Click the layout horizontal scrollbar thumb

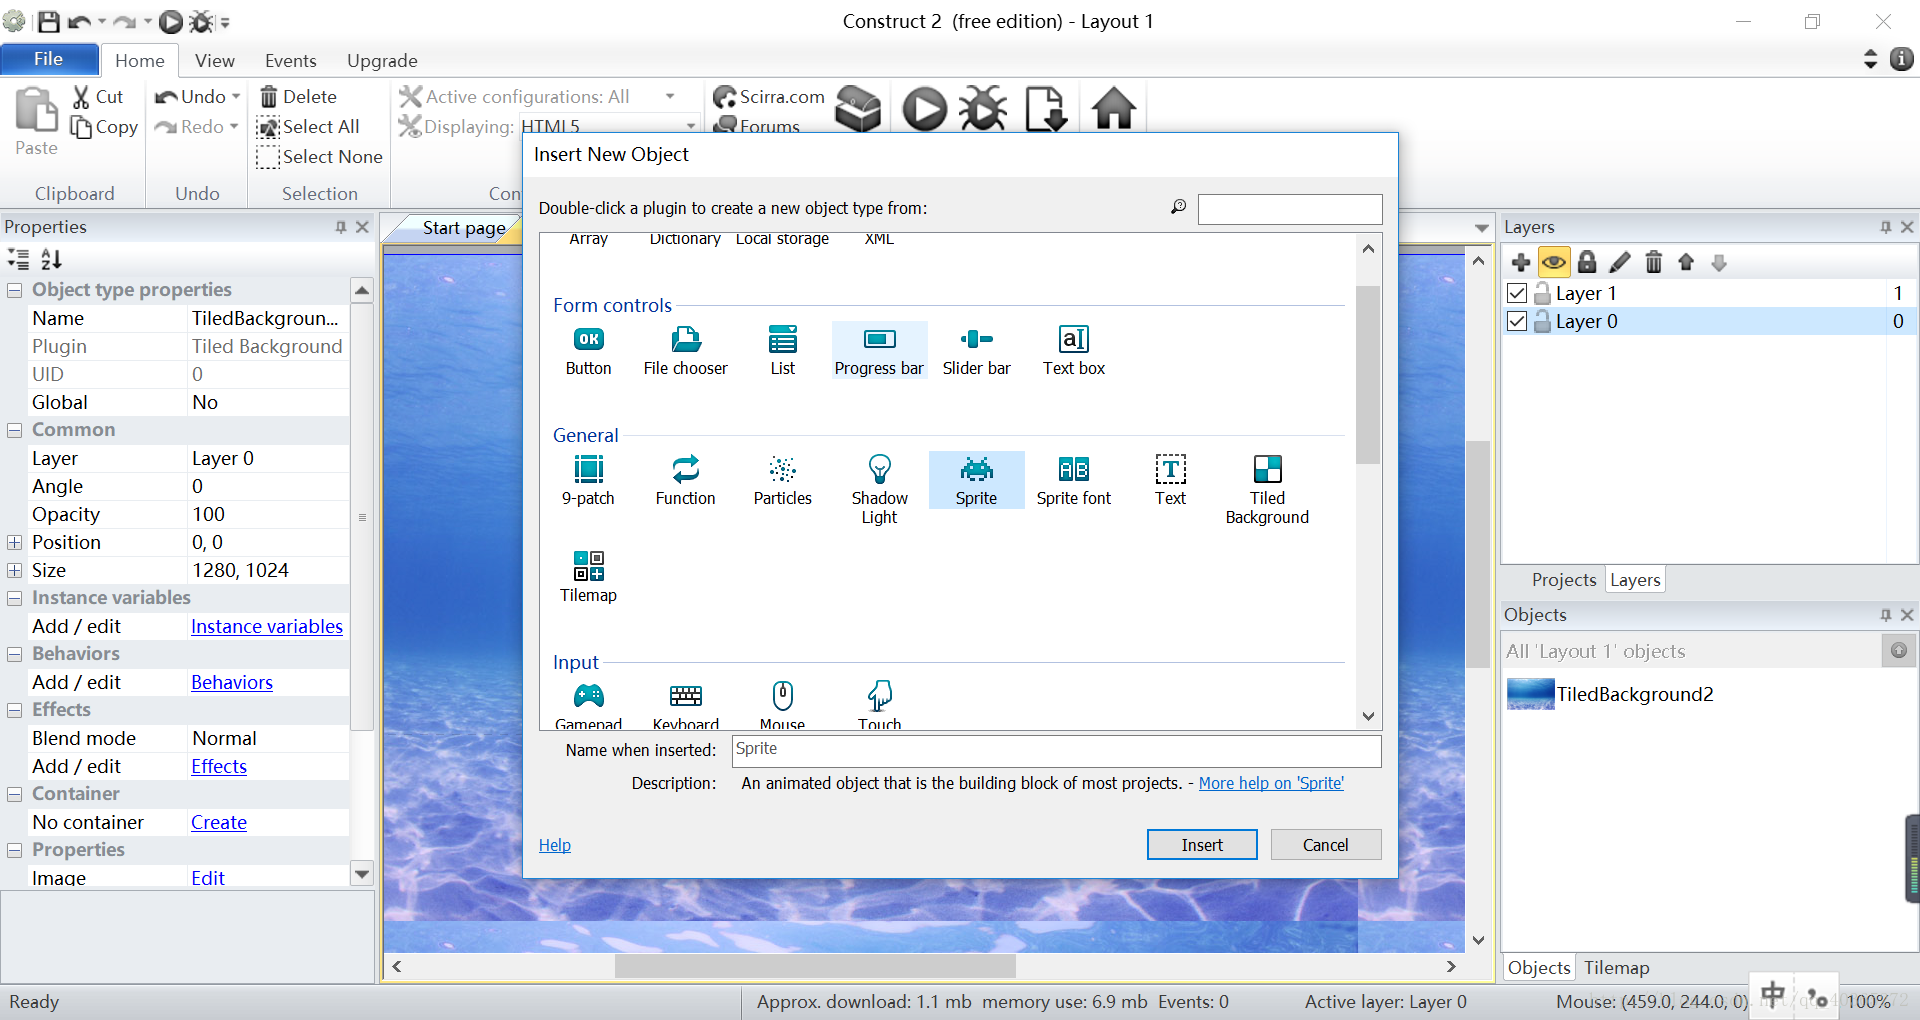tap(815, 967)
